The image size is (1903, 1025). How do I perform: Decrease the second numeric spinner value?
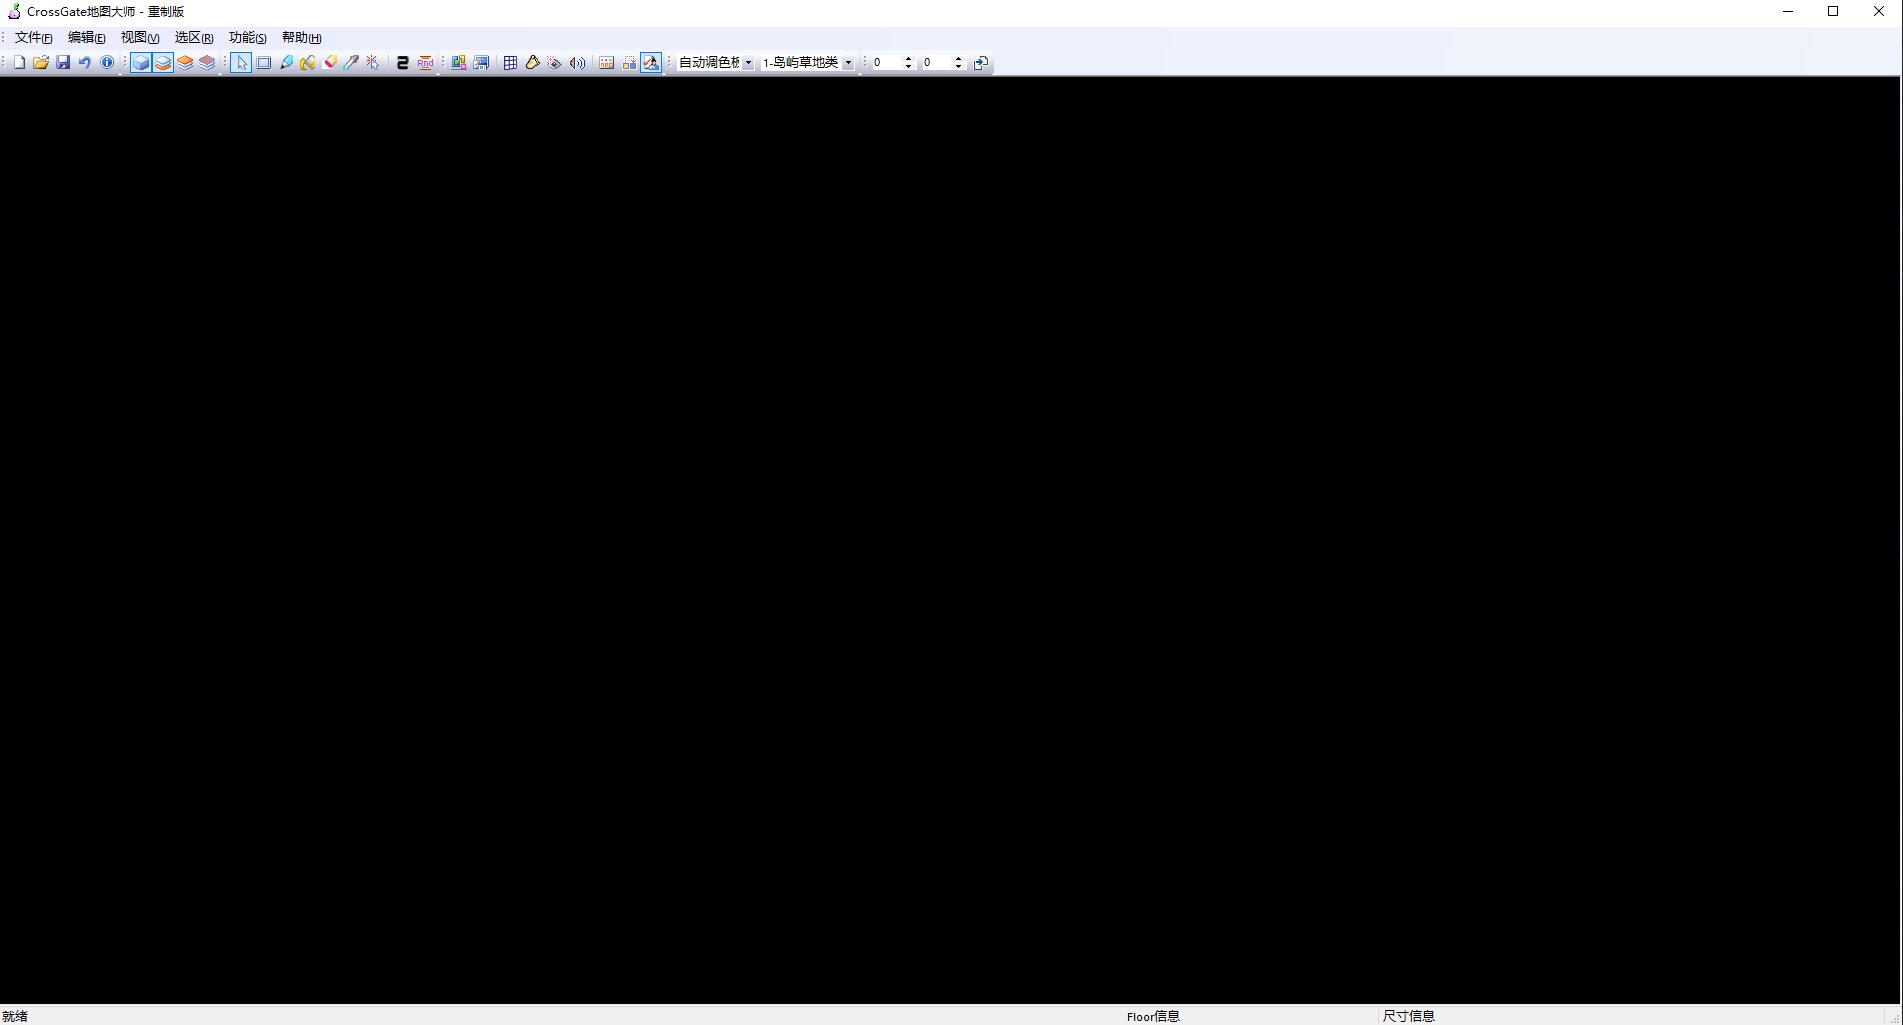point(958,66)
